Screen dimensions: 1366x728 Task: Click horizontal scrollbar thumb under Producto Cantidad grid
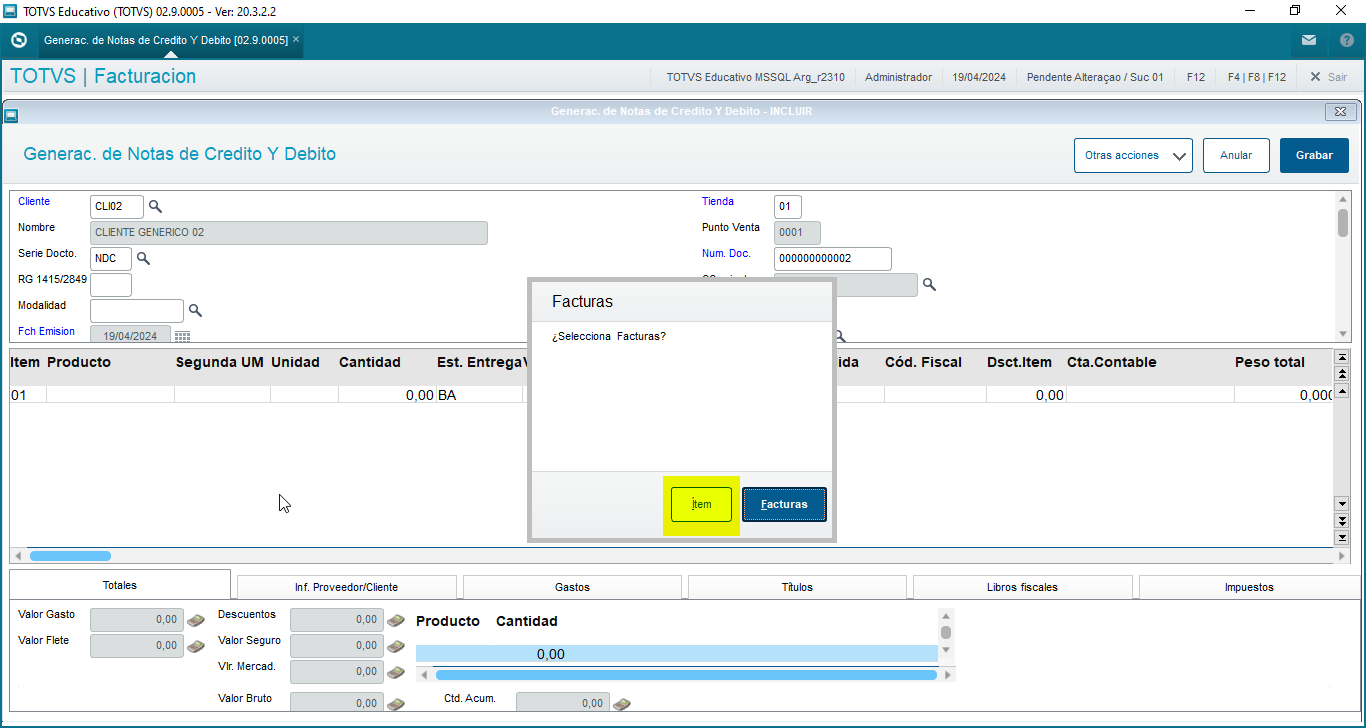point(686,675)
